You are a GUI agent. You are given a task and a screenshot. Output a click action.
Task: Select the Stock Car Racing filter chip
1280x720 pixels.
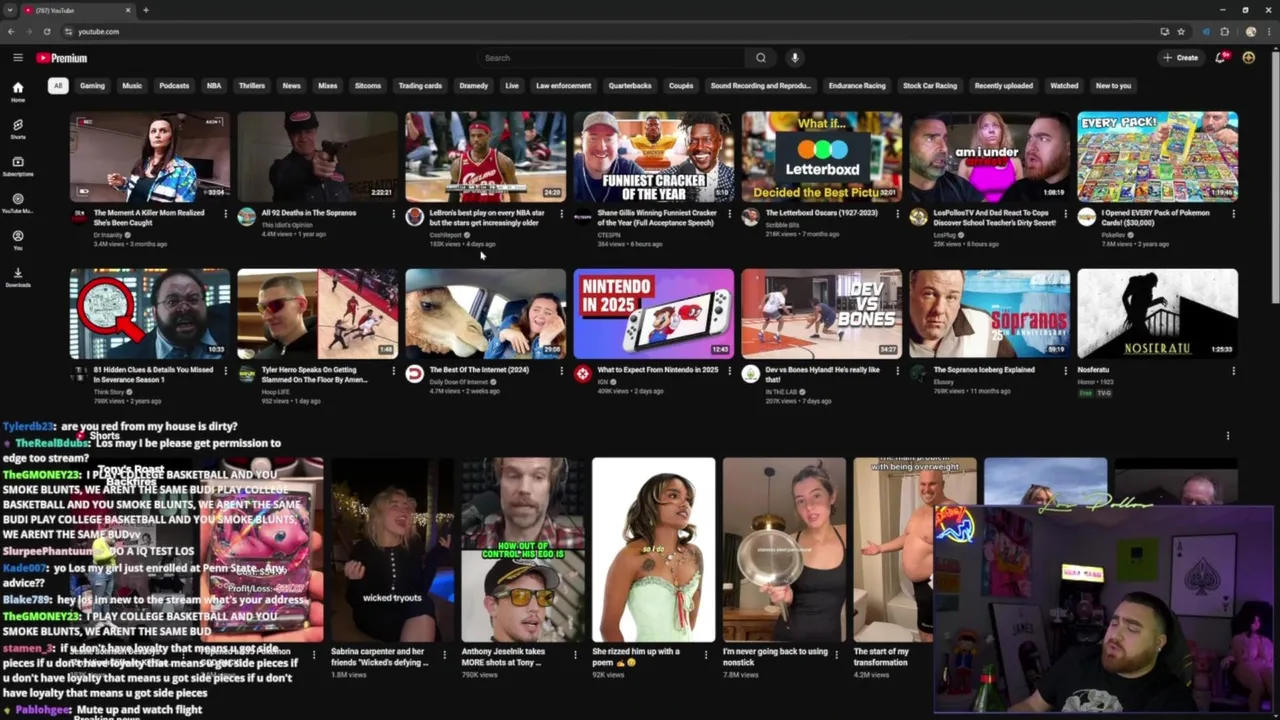point(930,86)
